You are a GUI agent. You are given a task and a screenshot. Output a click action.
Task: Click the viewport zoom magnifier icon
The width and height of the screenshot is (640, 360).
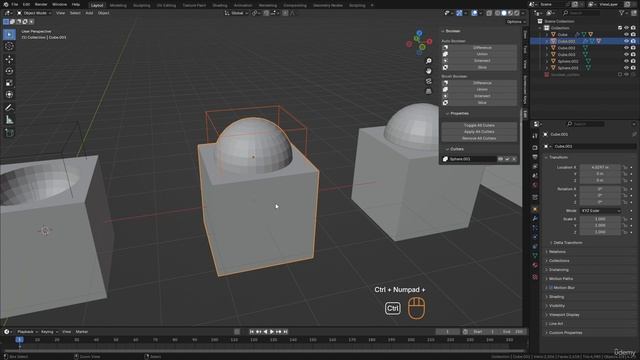[429, 61]
